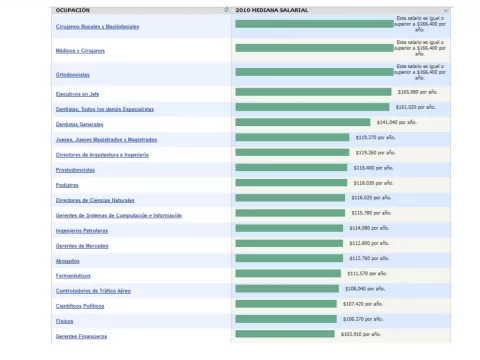The image size is (480, 360).
Task: Open the Gerentes Financieros link
Action: (81, 336)
